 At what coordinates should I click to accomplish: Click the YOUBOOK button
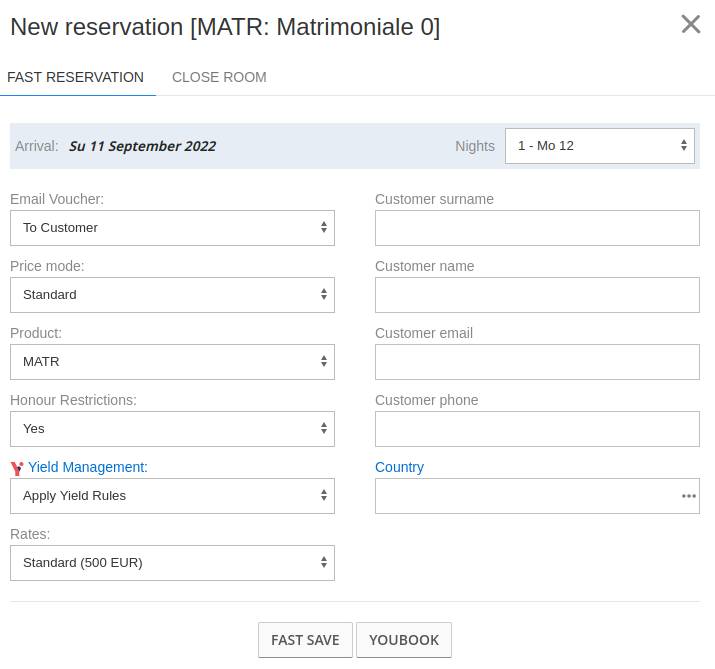click(404, 640)
